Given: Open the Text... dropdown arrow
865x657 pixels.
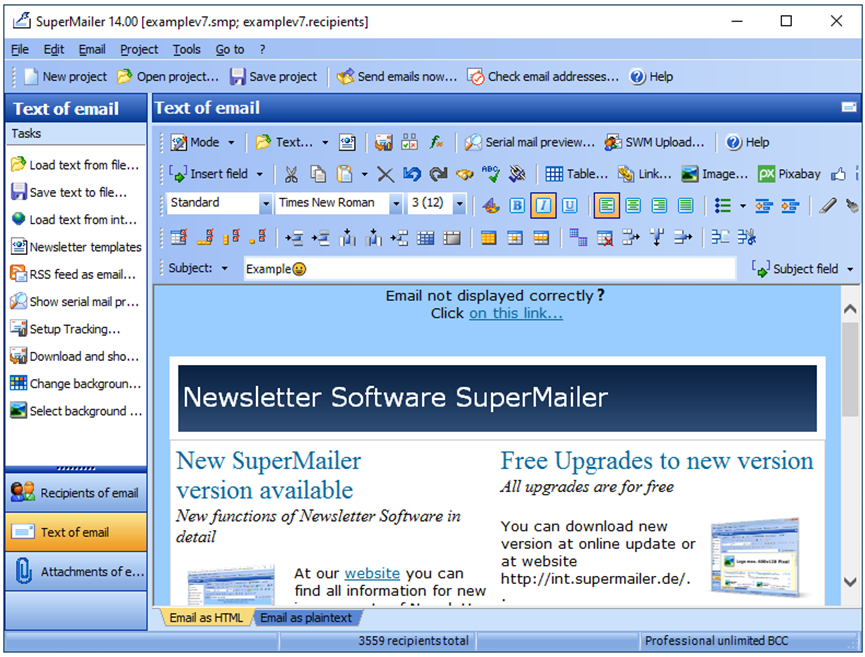Looking at the screenshot, I should pos(325,142).
